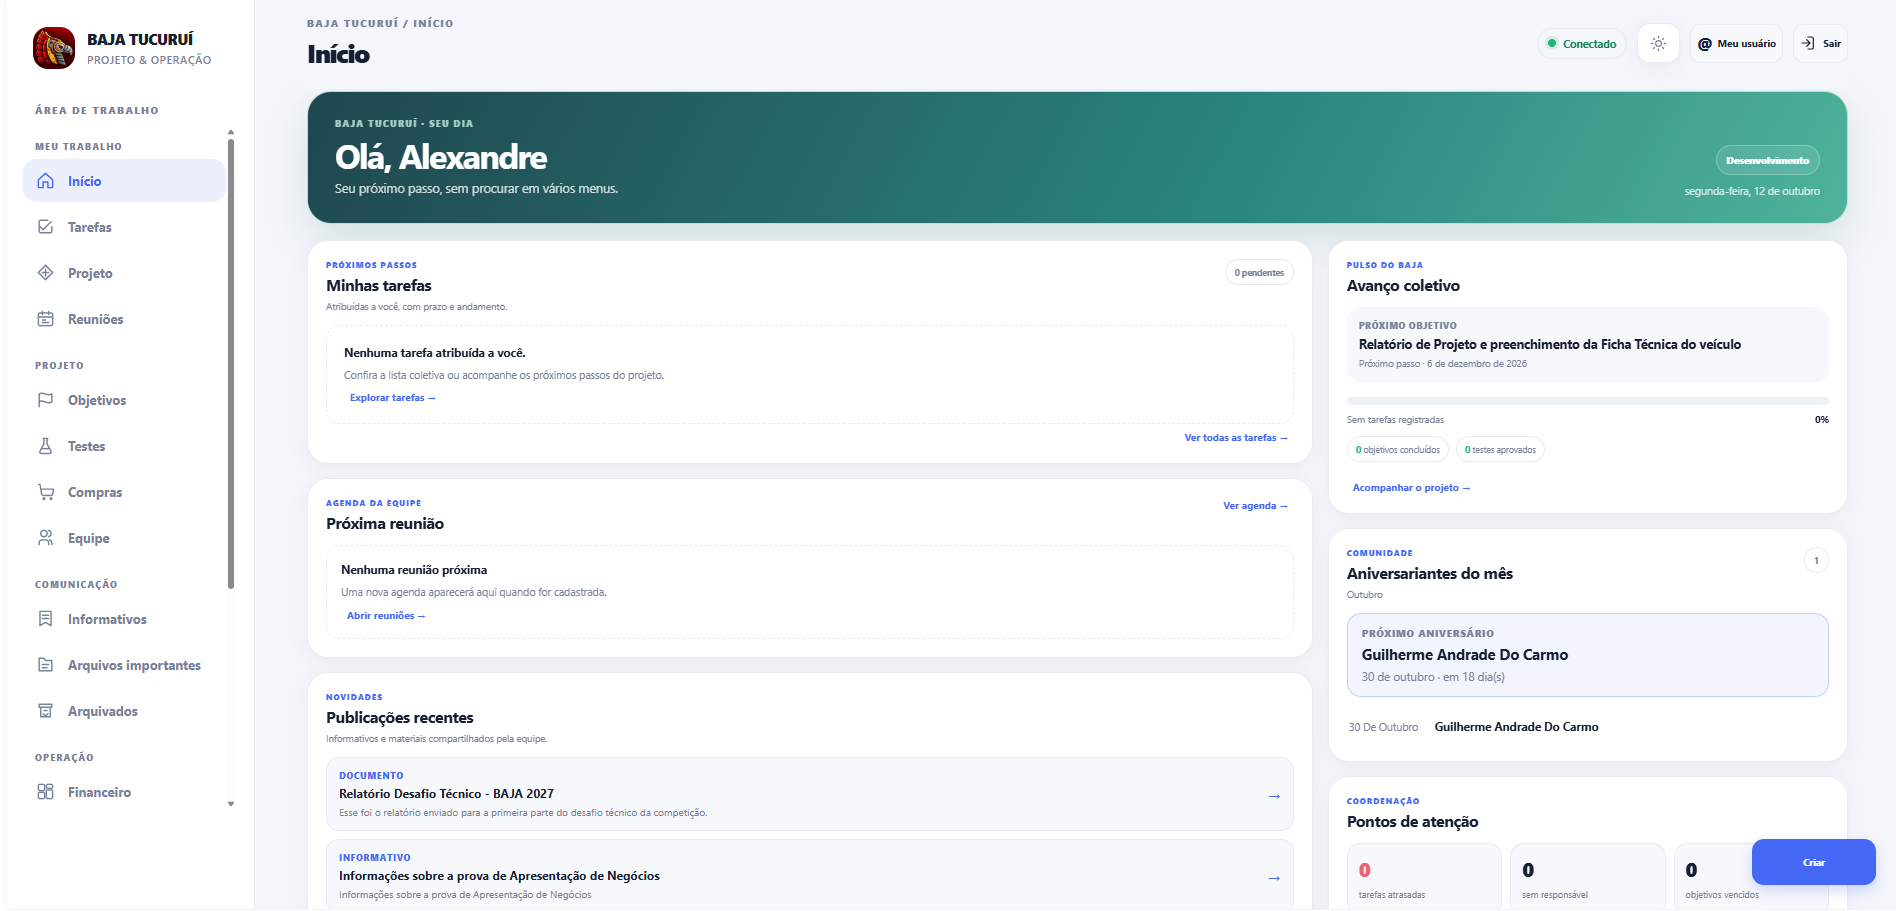Click the Abrir reuniões link
The image size is (1896, 911).
386,616
